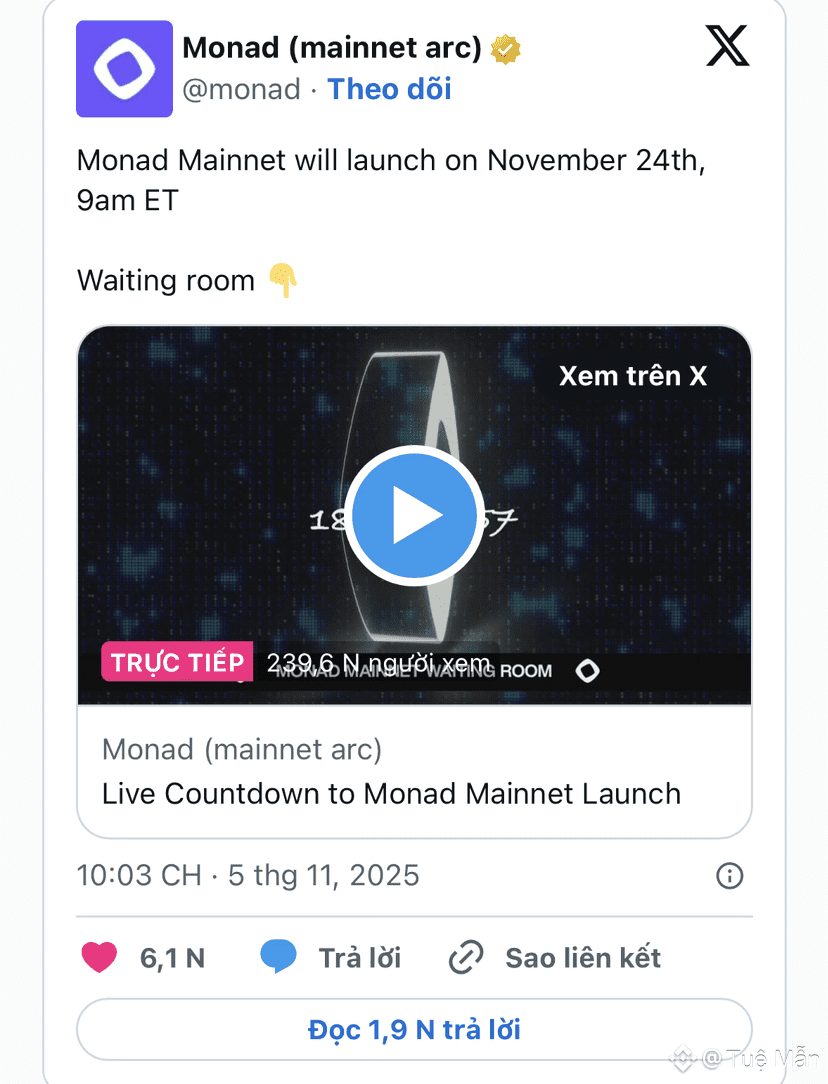Click the 6,1 N likes count
828x1084 pixels.
pyautogui.click(x=172, y=958)
